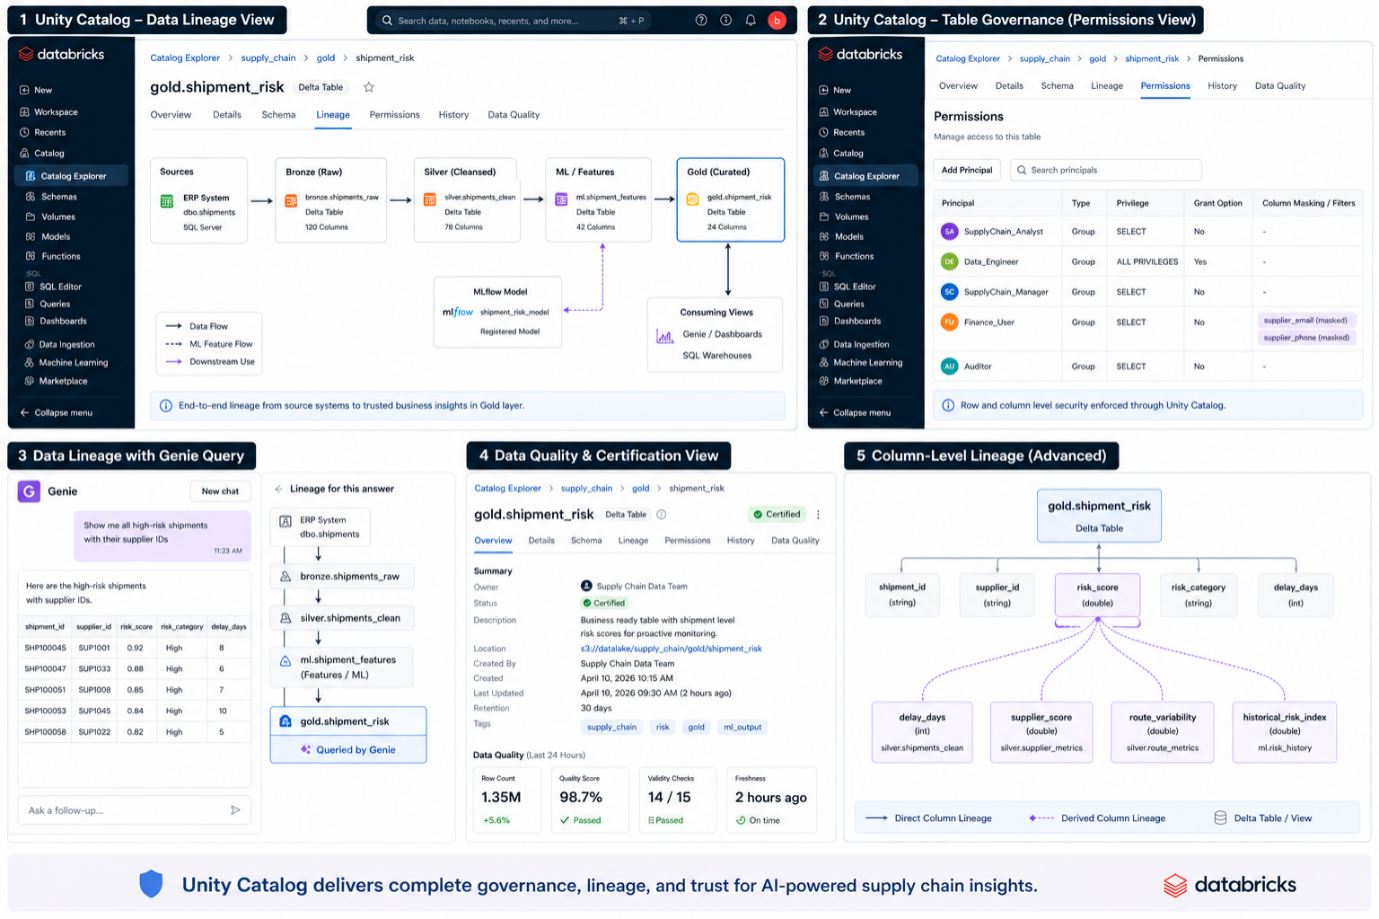Image resolution: width=1379 pixels, height=919 pixels.
Task: Click supply_chain breadcrumb in Data Lineage View
Action: point(268,58)
